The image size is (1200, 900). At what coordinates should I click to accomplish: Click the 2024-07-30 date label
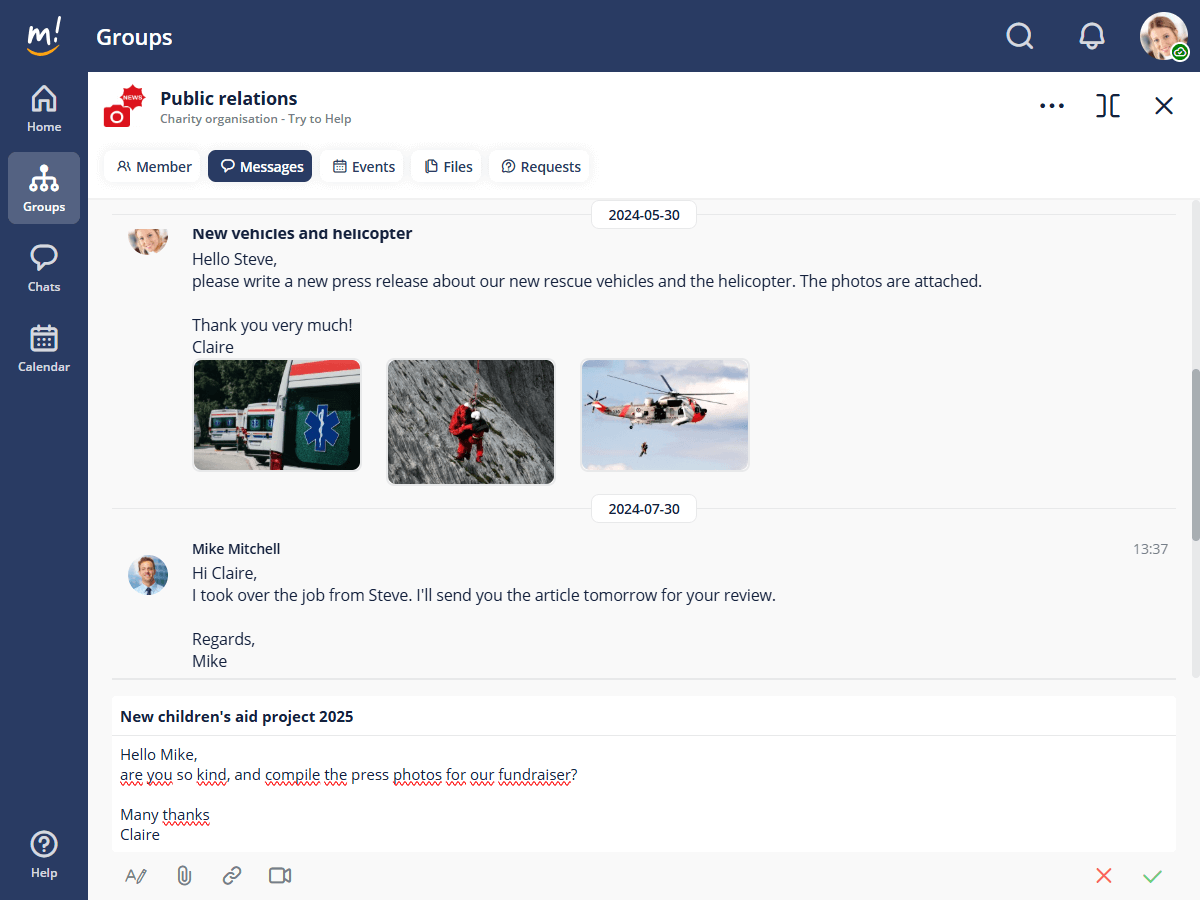644,509
